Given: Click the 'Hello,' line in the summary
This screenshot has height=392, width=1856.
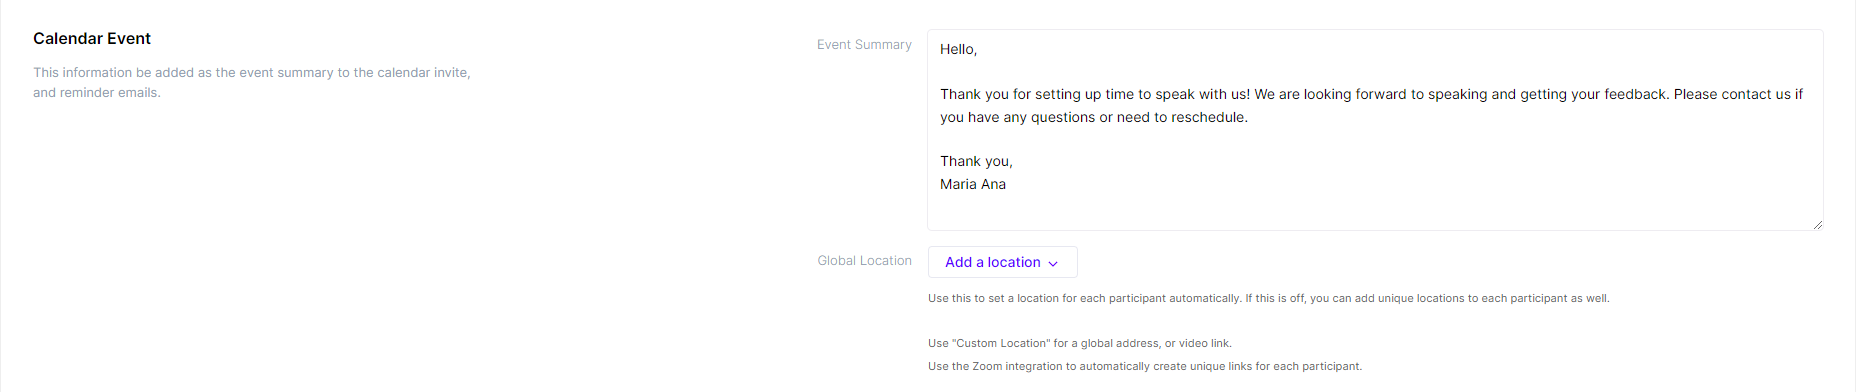Looking at the screenshot, I should pyautogui.click(x=958, y=49).
